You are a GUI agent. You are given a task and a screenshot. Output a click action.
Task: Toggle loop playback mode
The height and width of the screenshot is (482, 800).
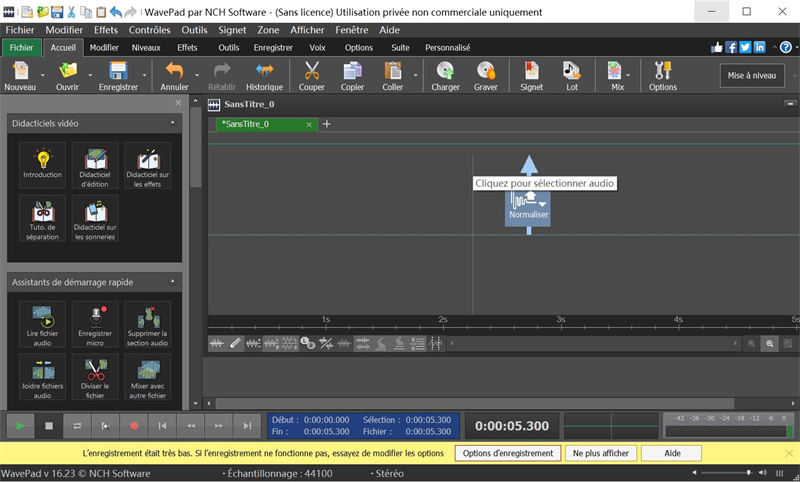(x=77, y=426)
